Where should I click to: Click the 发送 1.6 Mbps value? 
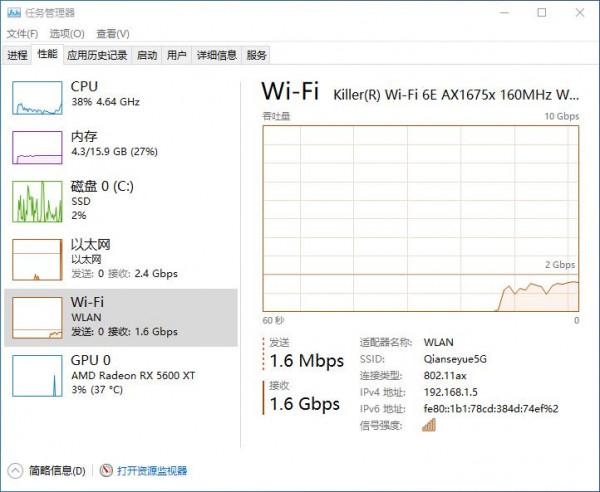[307, 361]
